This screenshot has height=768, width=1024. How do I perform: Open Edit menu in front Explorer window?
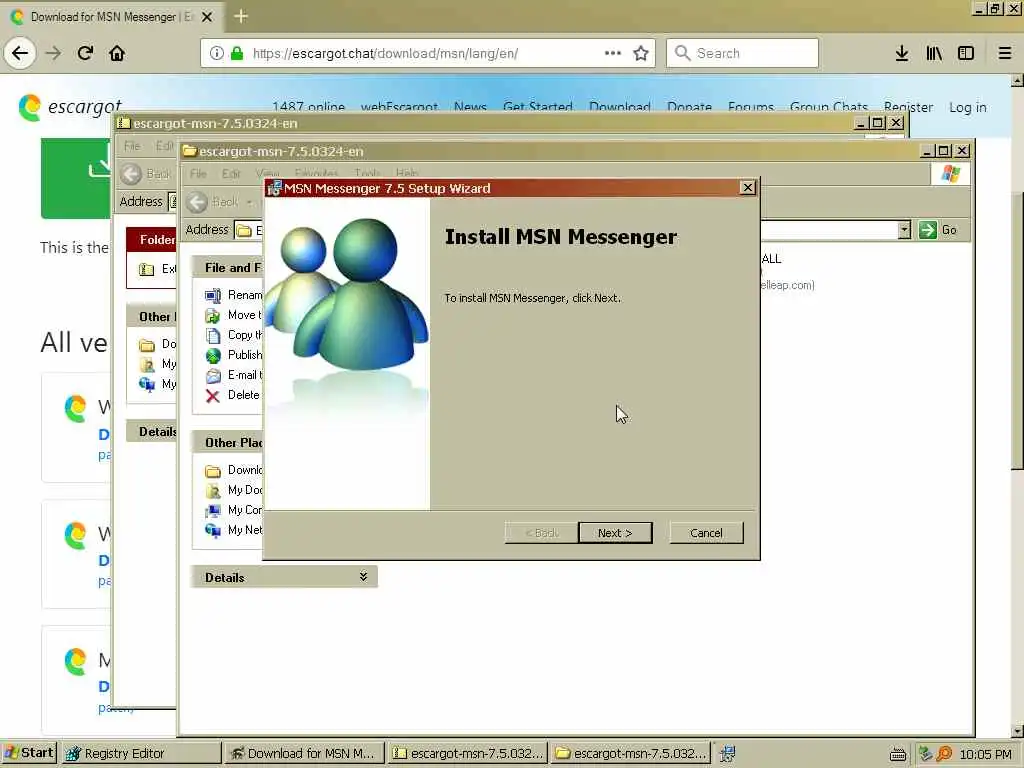231,174
